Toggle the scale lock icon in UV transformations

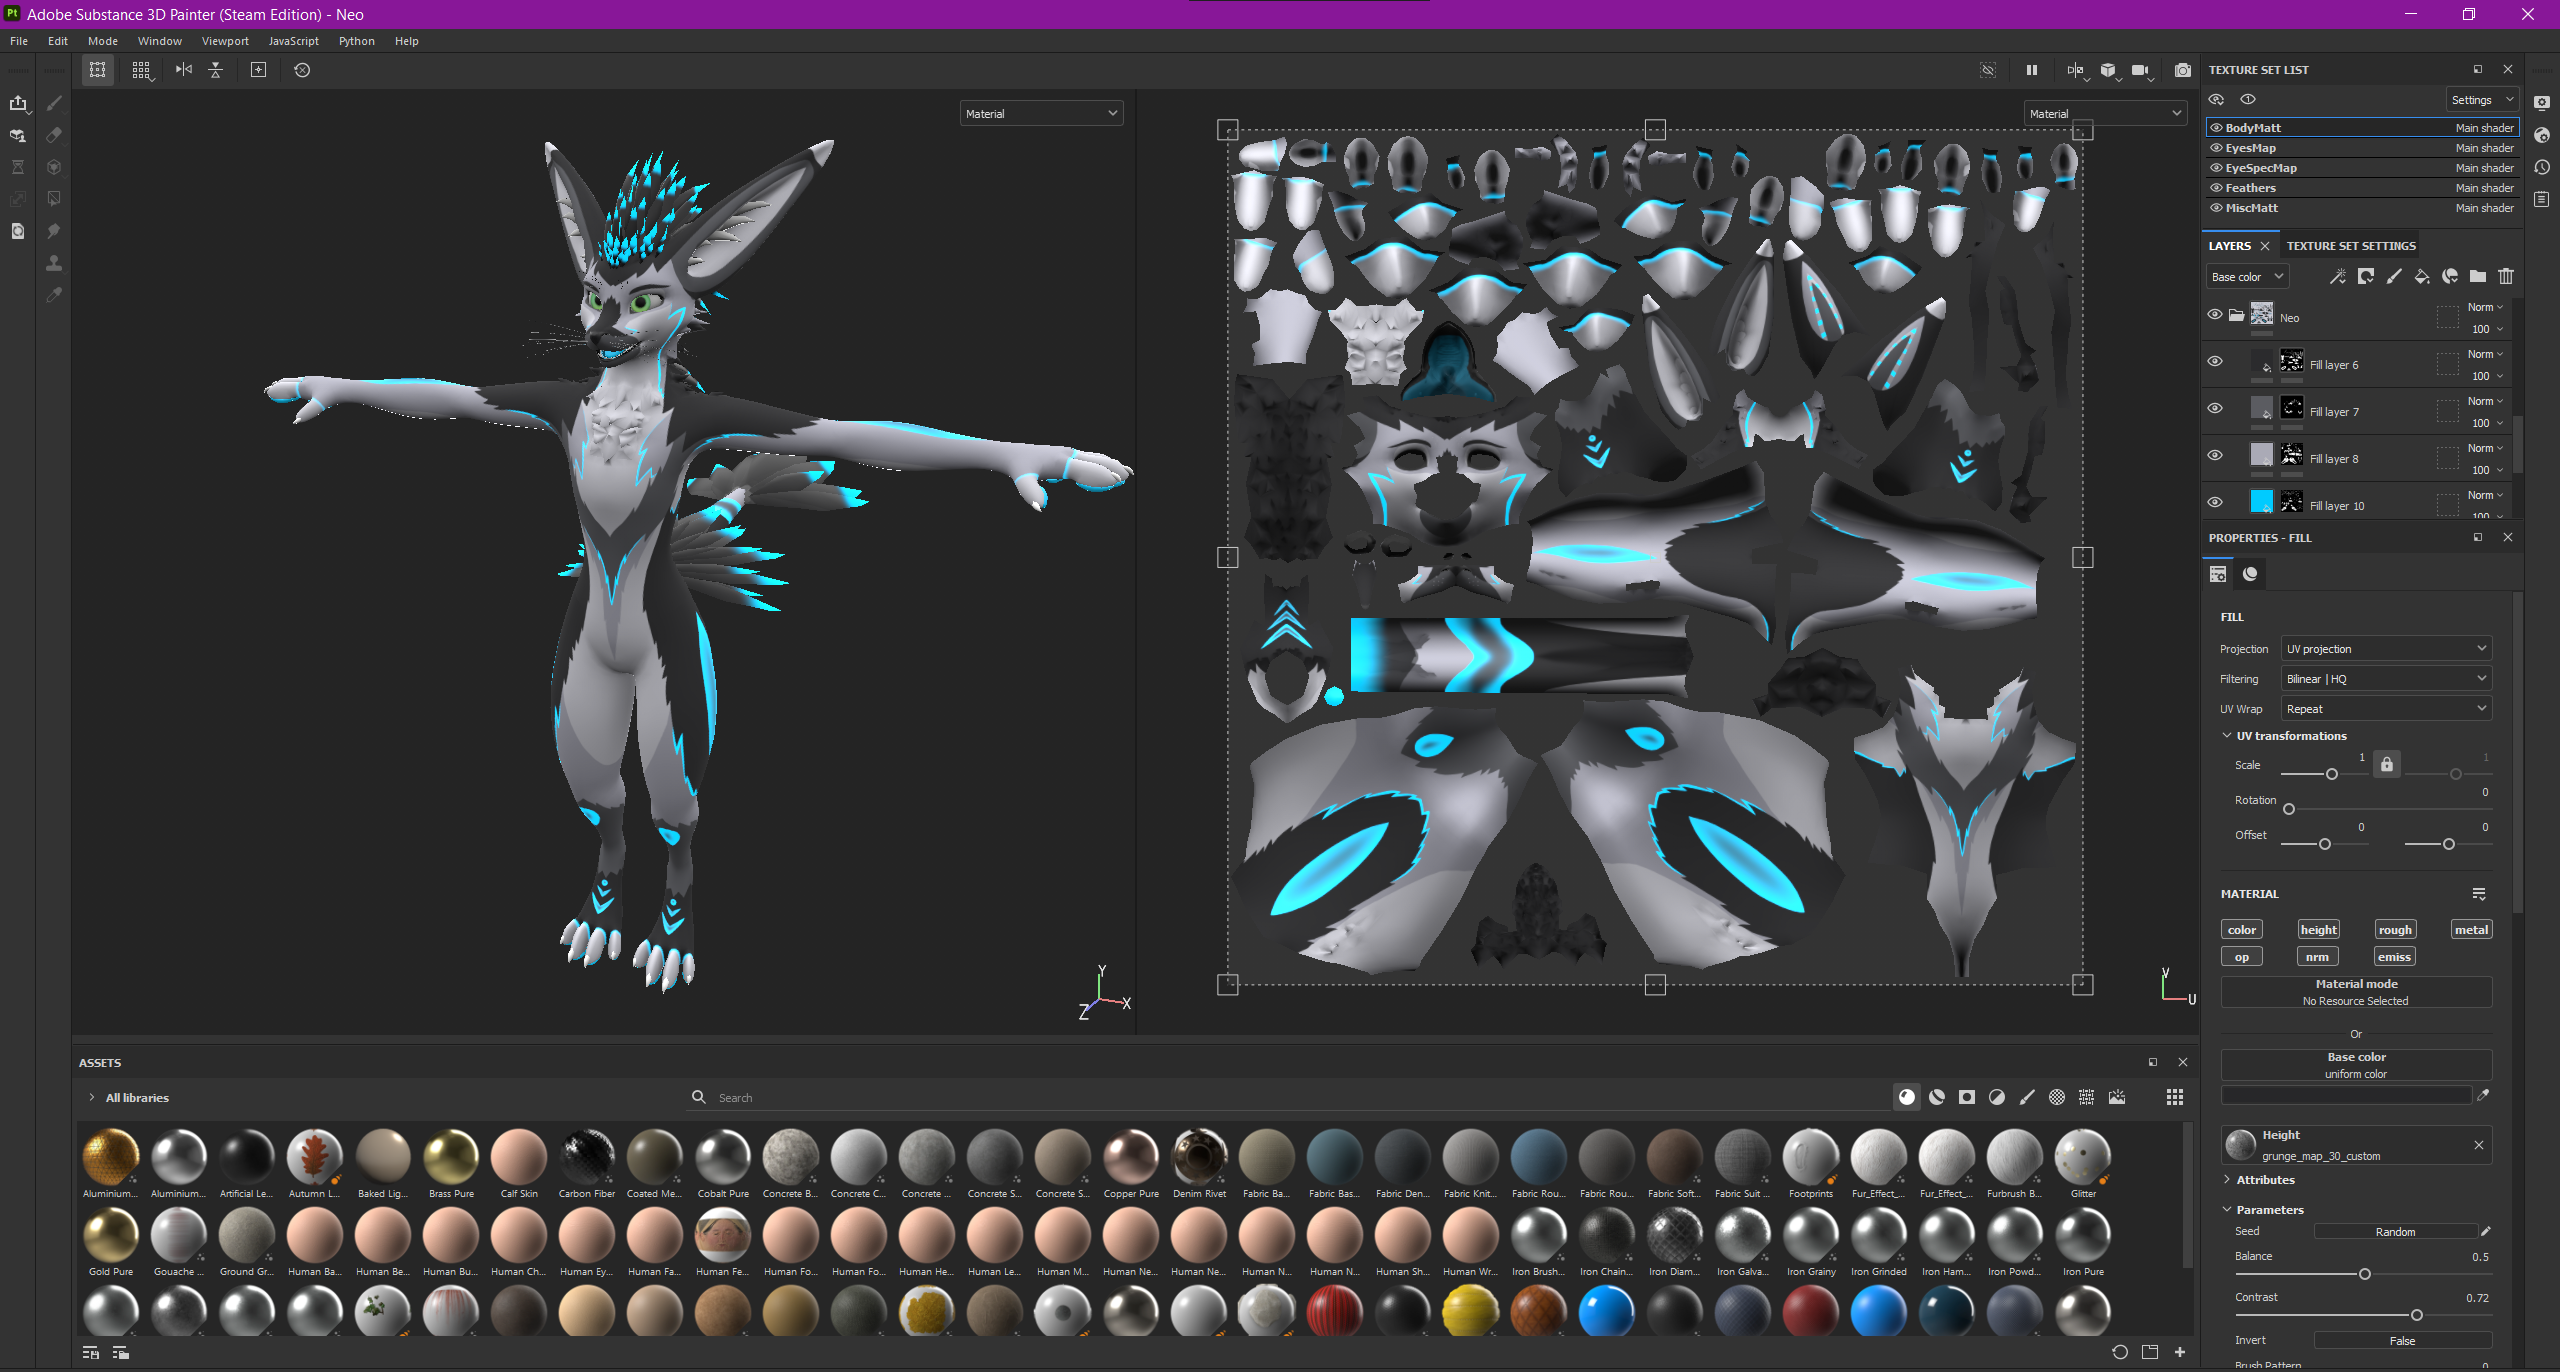click(2387, 765)
